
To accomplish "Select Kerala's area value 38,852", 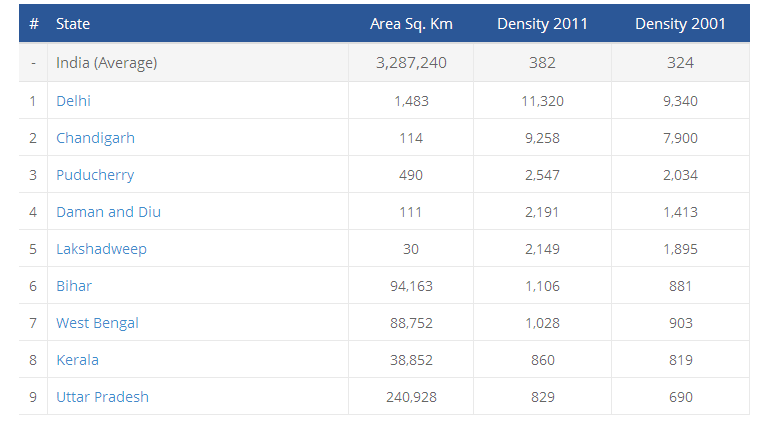I will (x=411, y=360).
